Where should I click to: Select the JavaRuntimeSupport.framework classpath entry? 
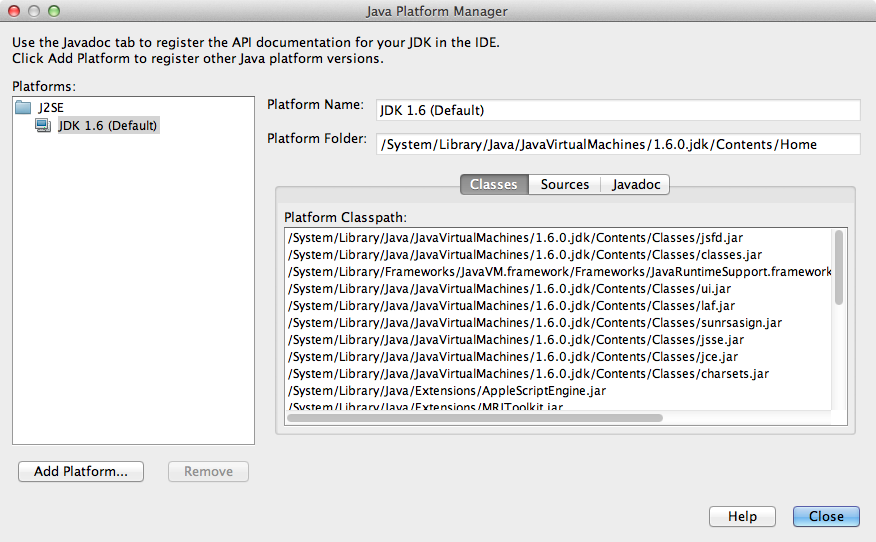pos(559,272)
